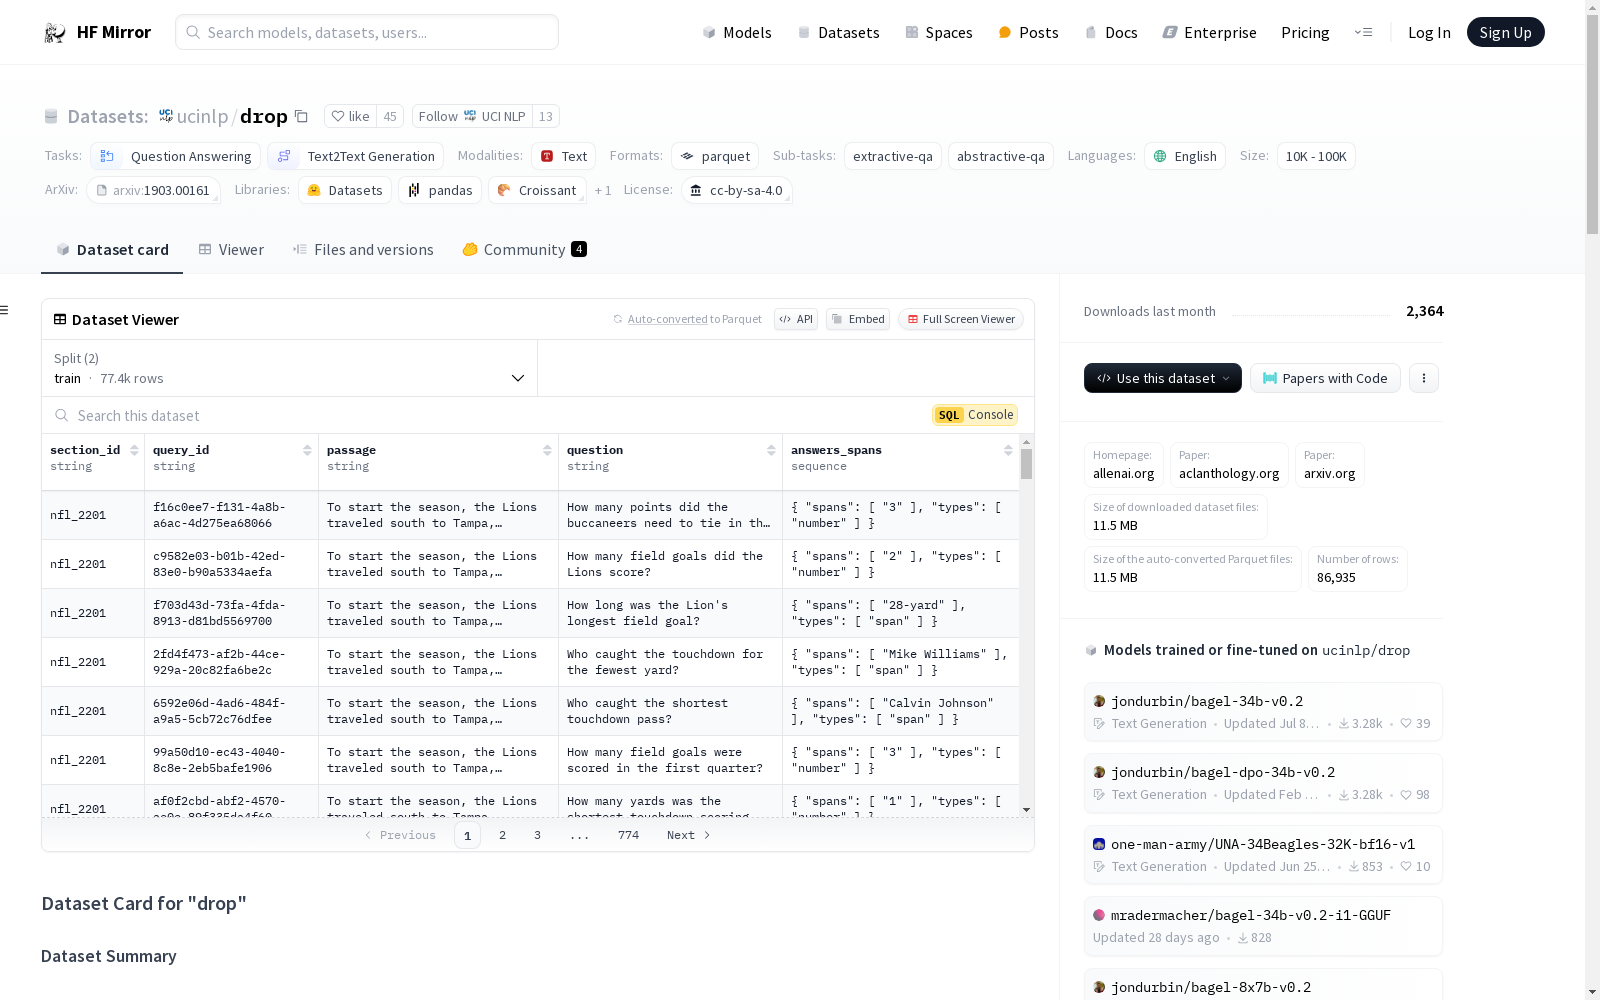Focus the main search models input
This screenshot has height=1000, width=1600.
[x=367, y=32]
